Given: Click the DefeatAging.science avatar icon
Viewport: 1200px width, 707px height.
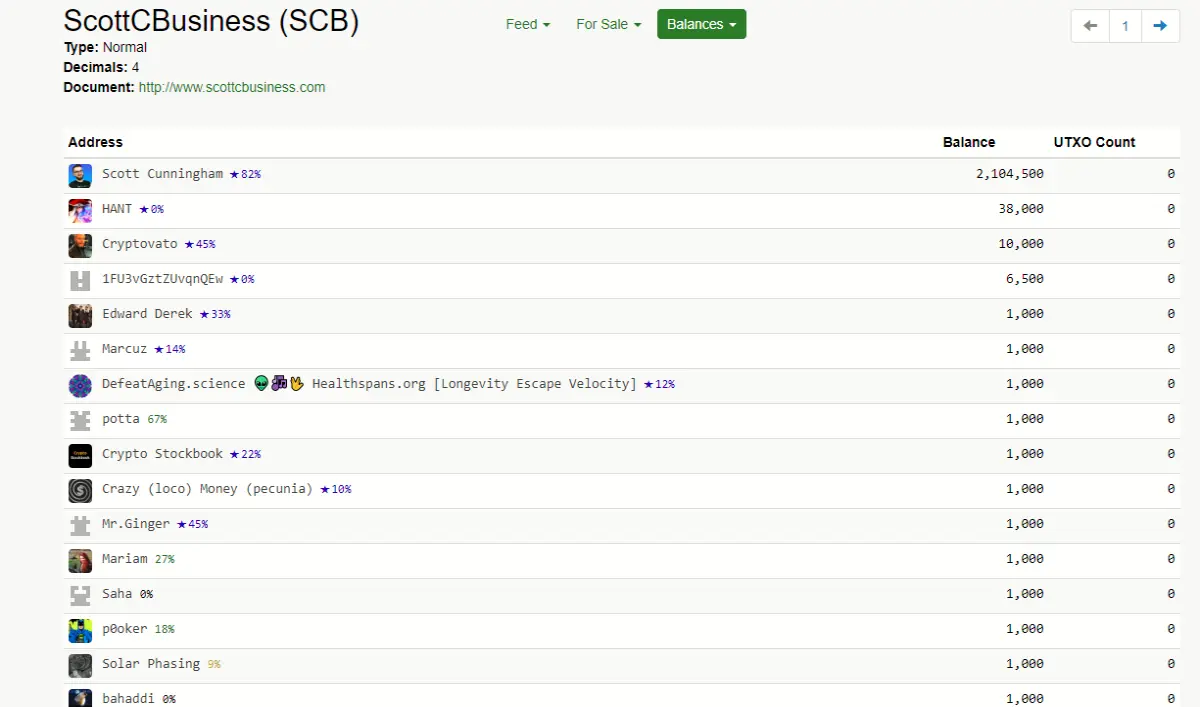Looking at the screenshot, I should [x=80, y=386].
